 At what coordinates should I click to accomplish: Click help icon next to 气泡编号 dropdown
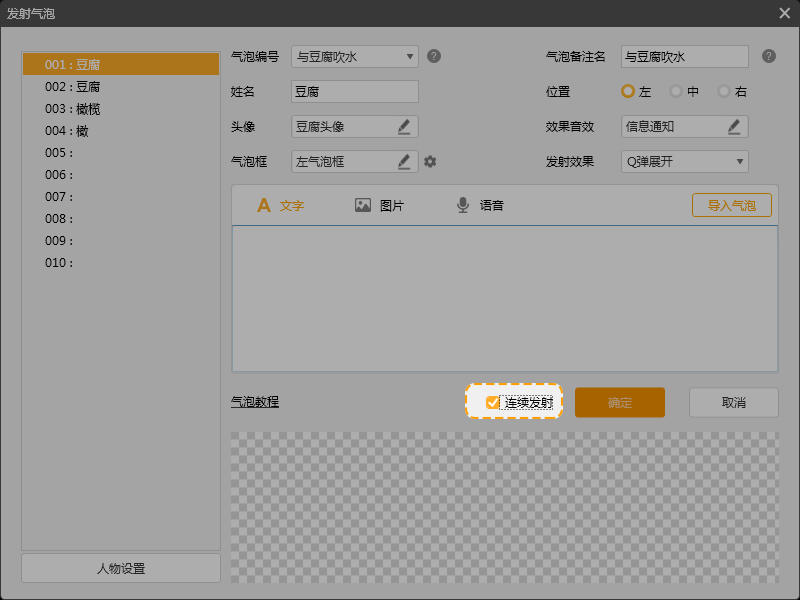click(434, 56)
